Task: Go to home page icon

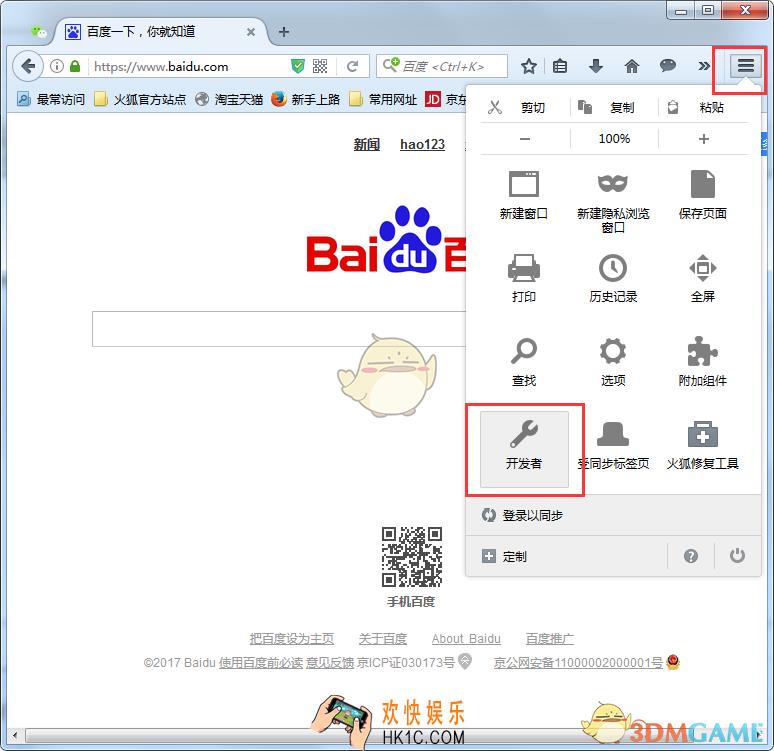Action: click(632, 66)
